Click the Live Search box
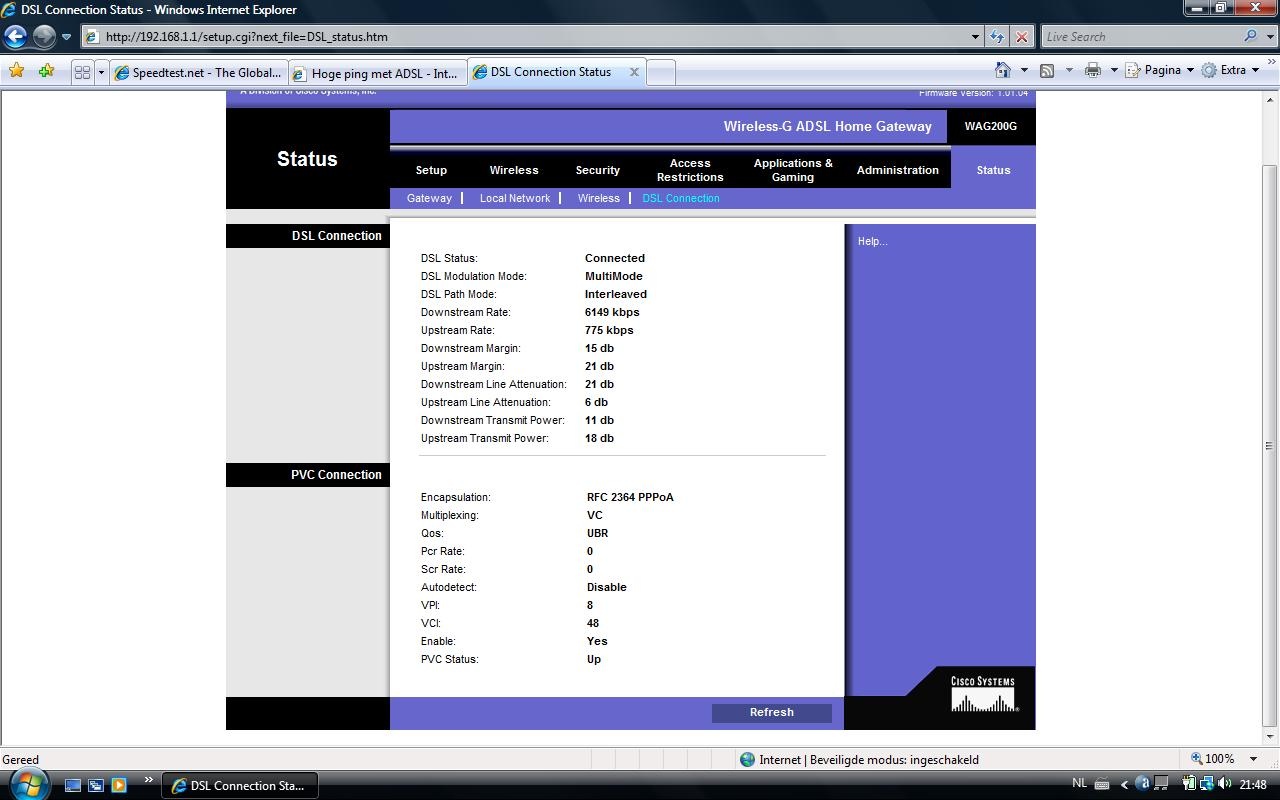This screenshot has height=800, width=1280. click(1140, 37)
